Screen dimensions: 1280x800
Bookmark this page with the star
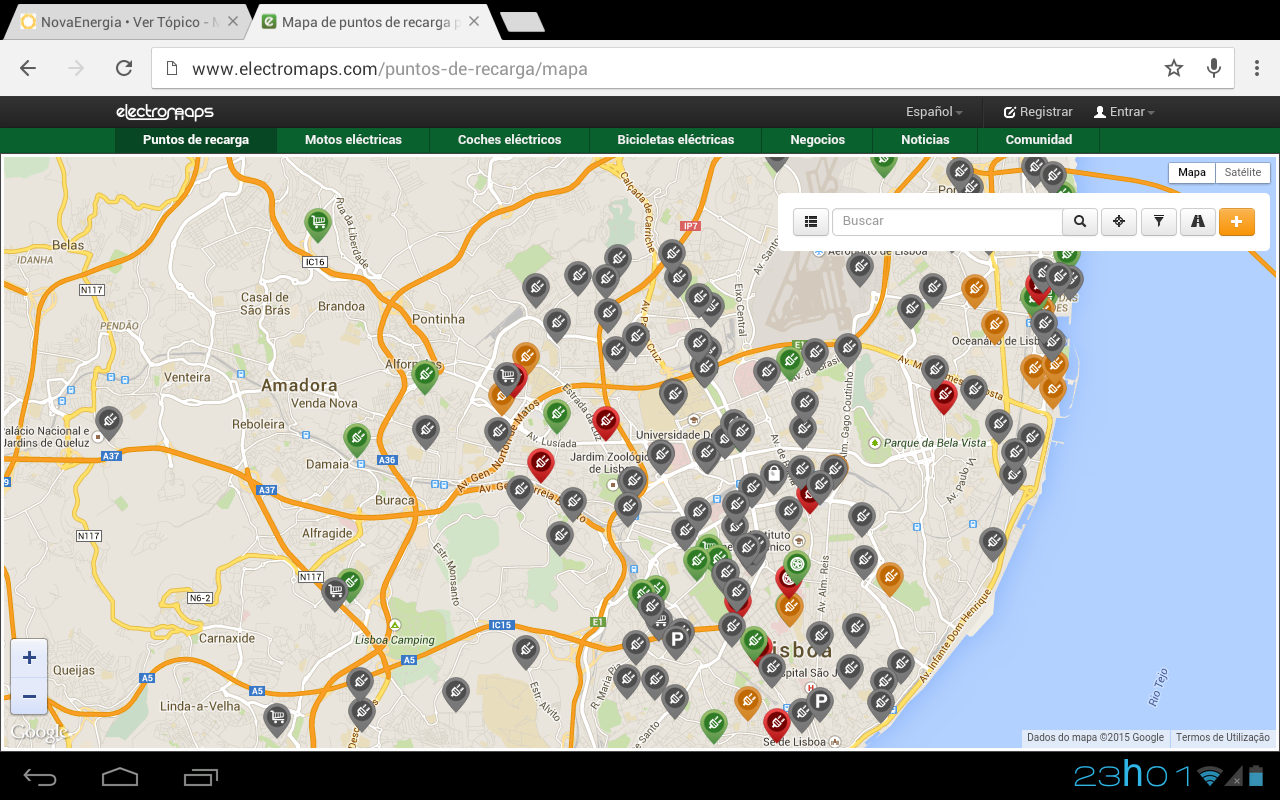pyautogui.click(x=1174, y=68)
